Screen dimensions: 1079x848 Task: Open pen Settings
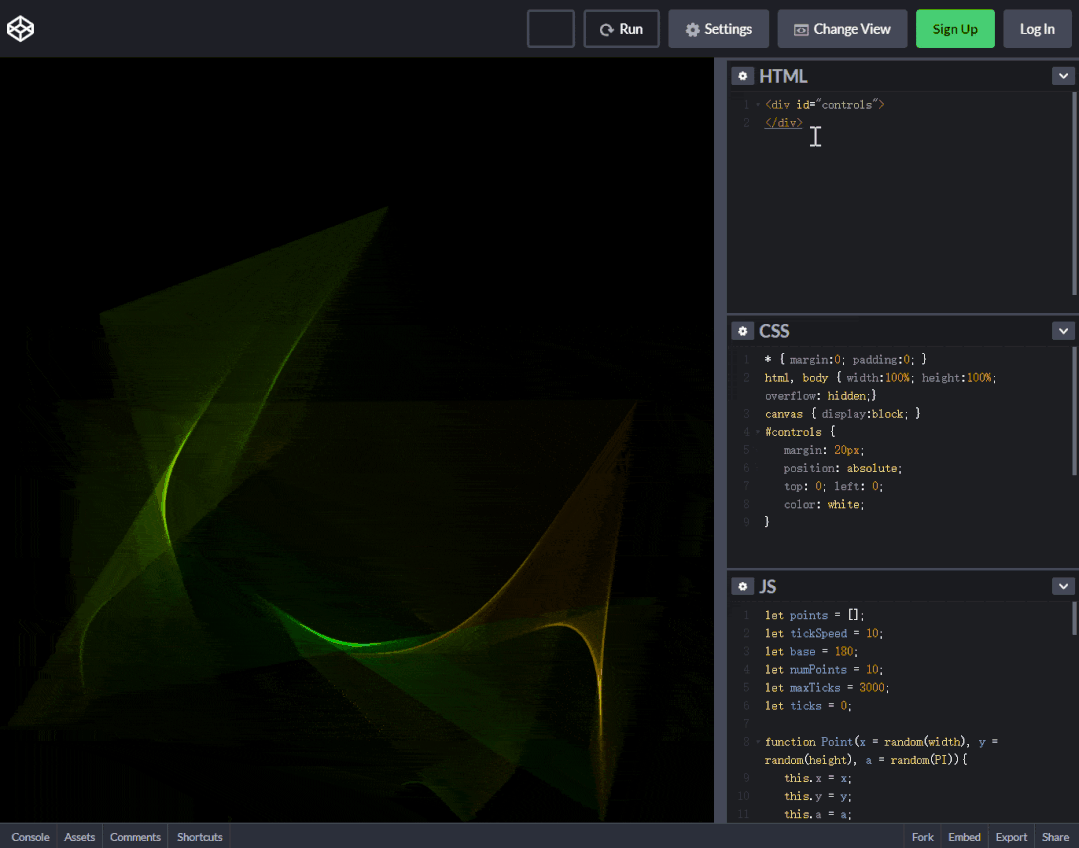point(718,29)
